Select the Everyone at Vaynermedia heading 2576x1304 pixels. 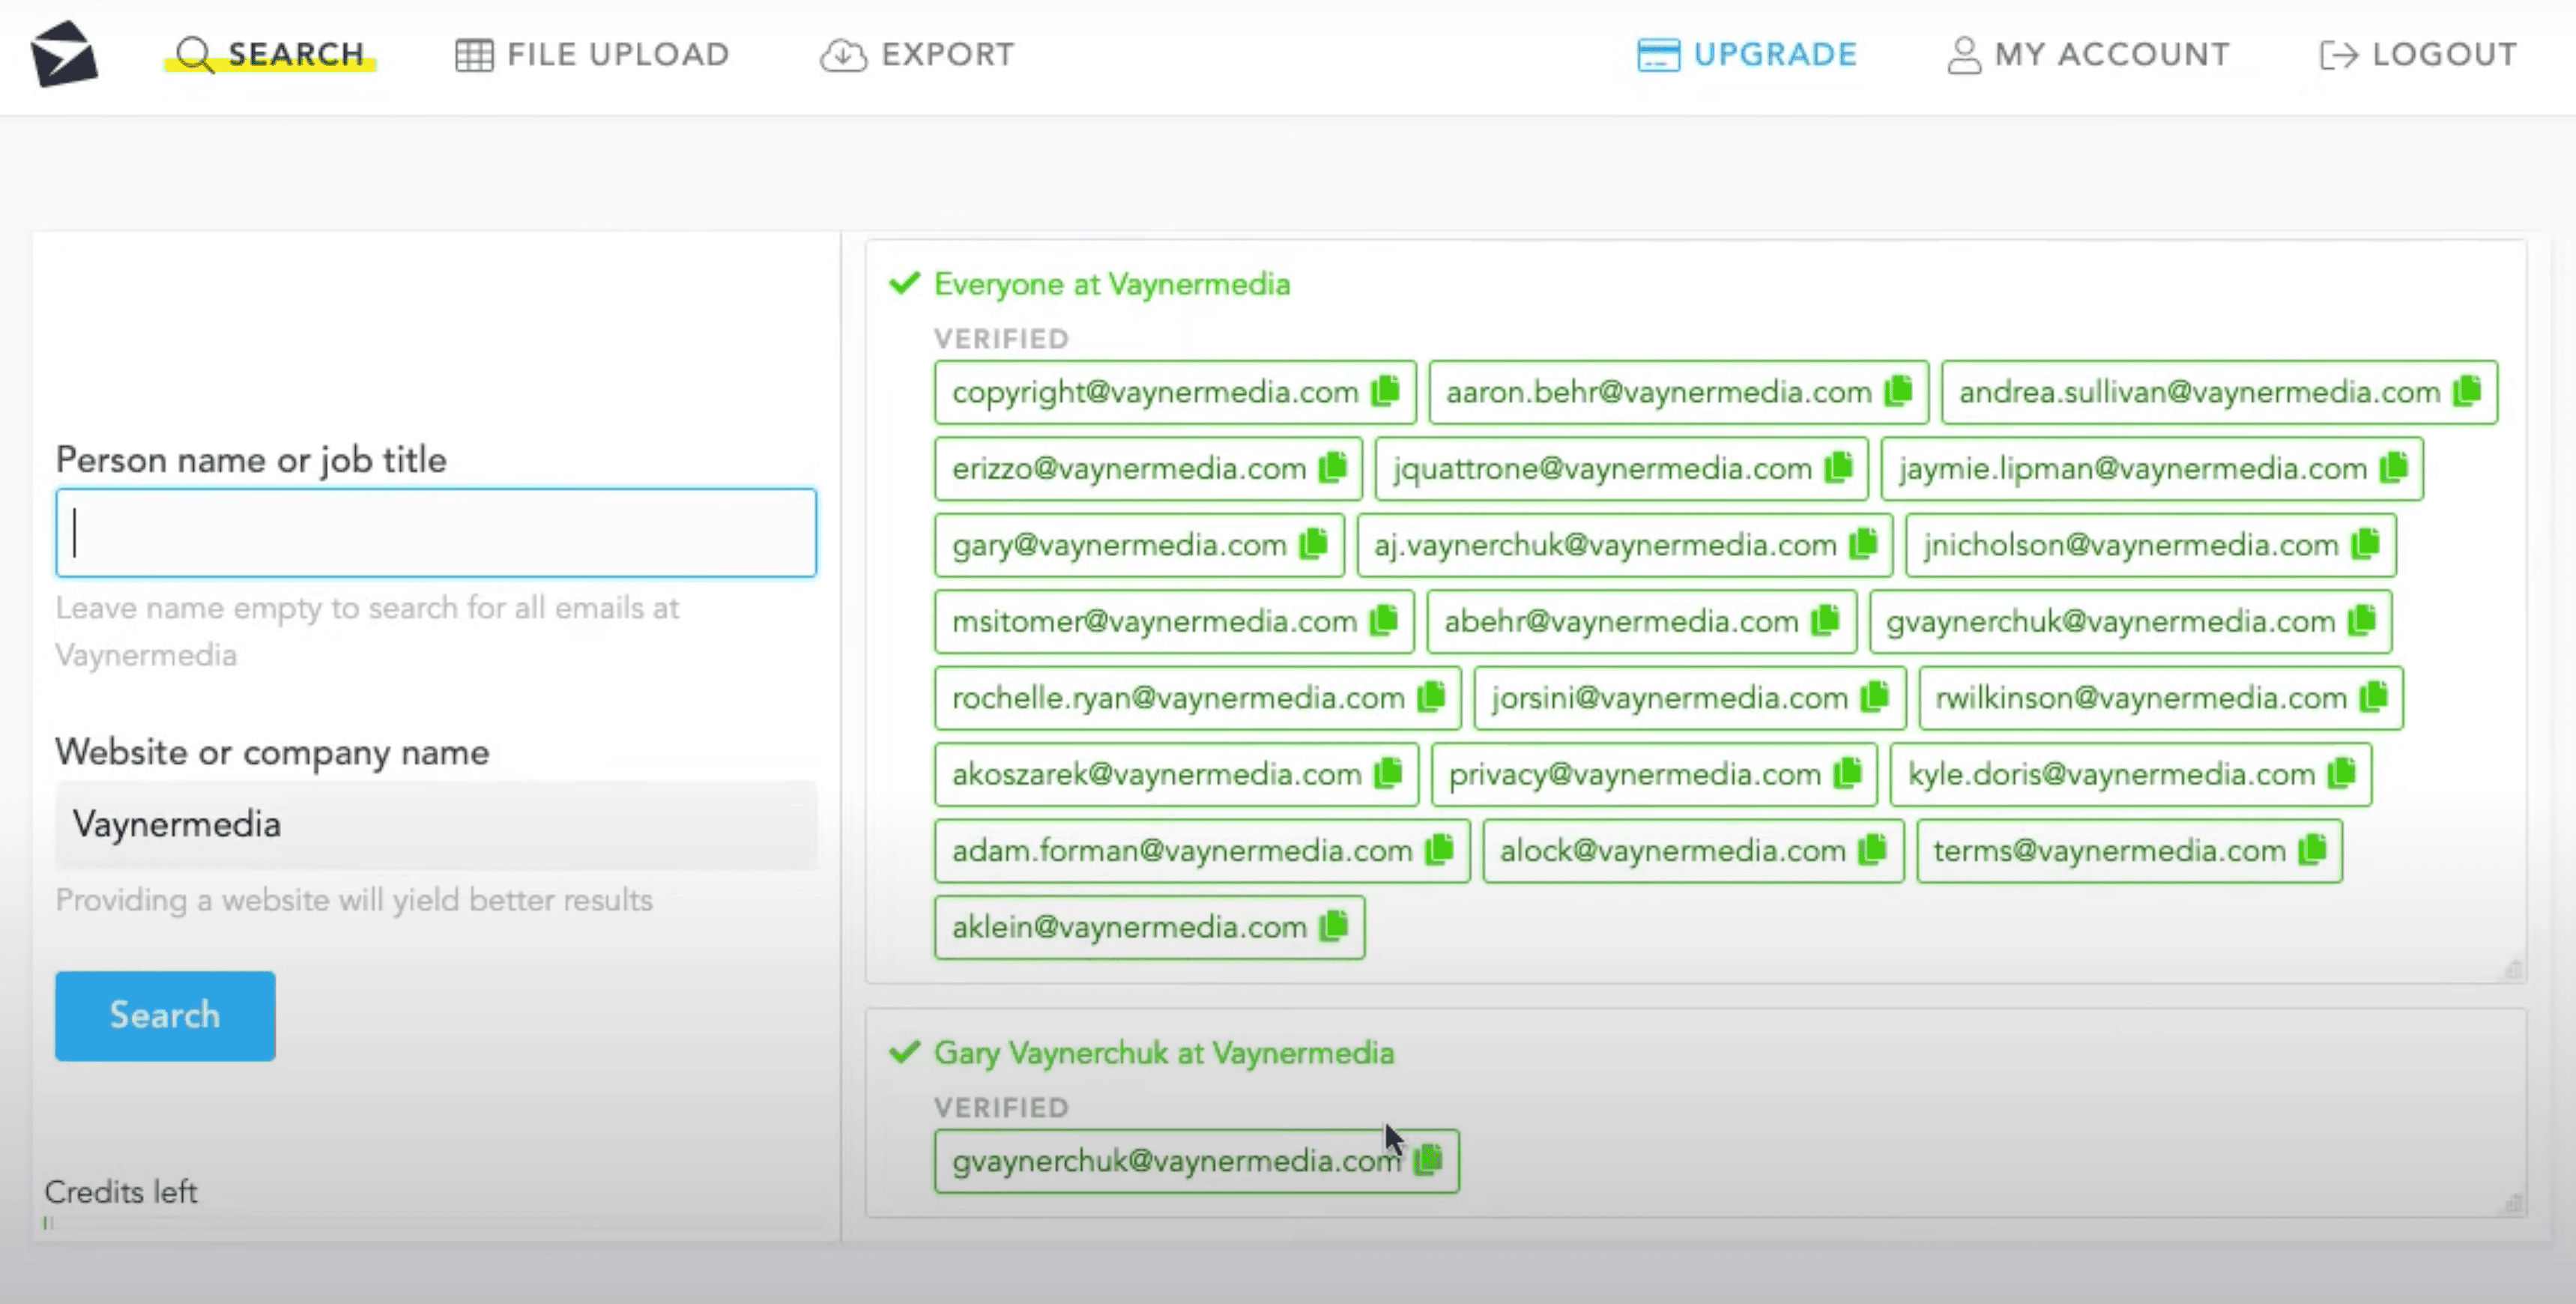[x=1111, y=285]
